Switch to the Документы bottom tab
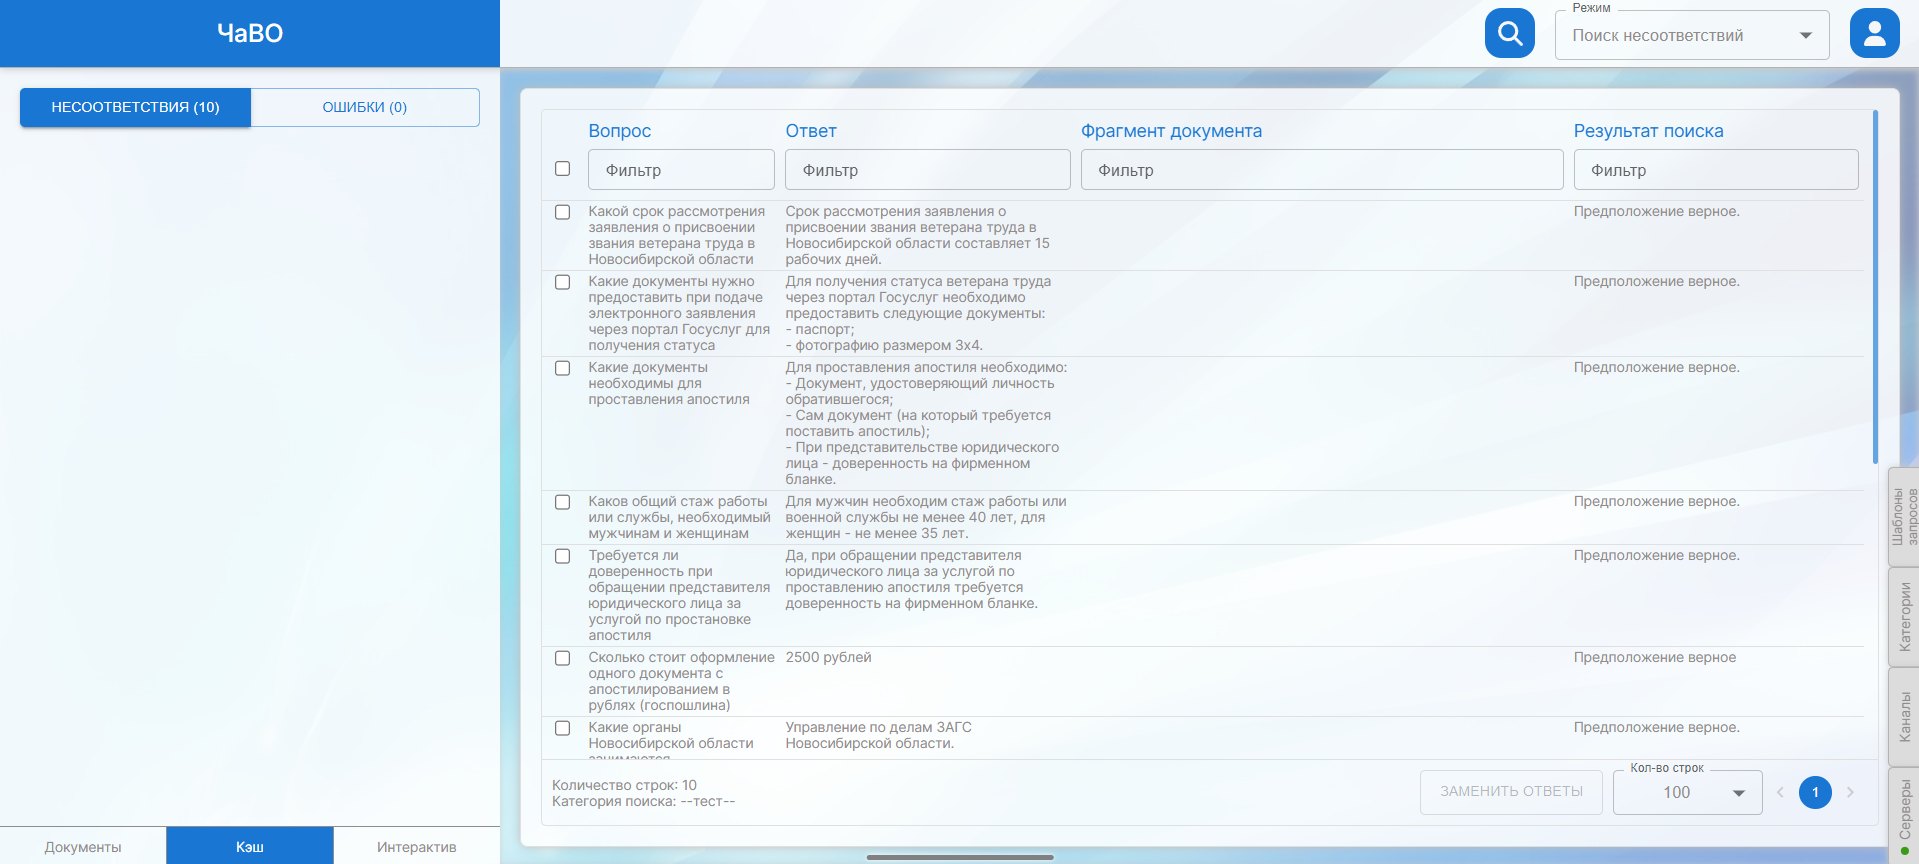Screen dimensions: 1919x864 [x=83, y=846]
